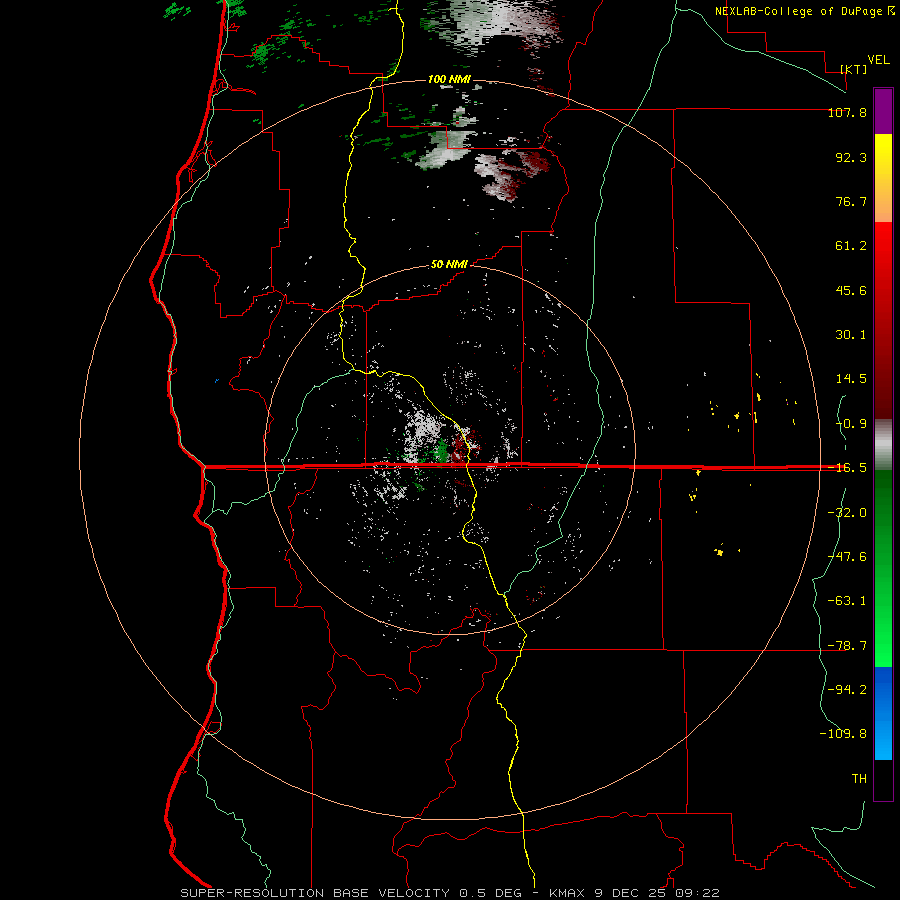Image resolution: width=900 pixels, height=900 pixels.
Task: Select the 45.6 legend value
Action: tap(851, 290)
